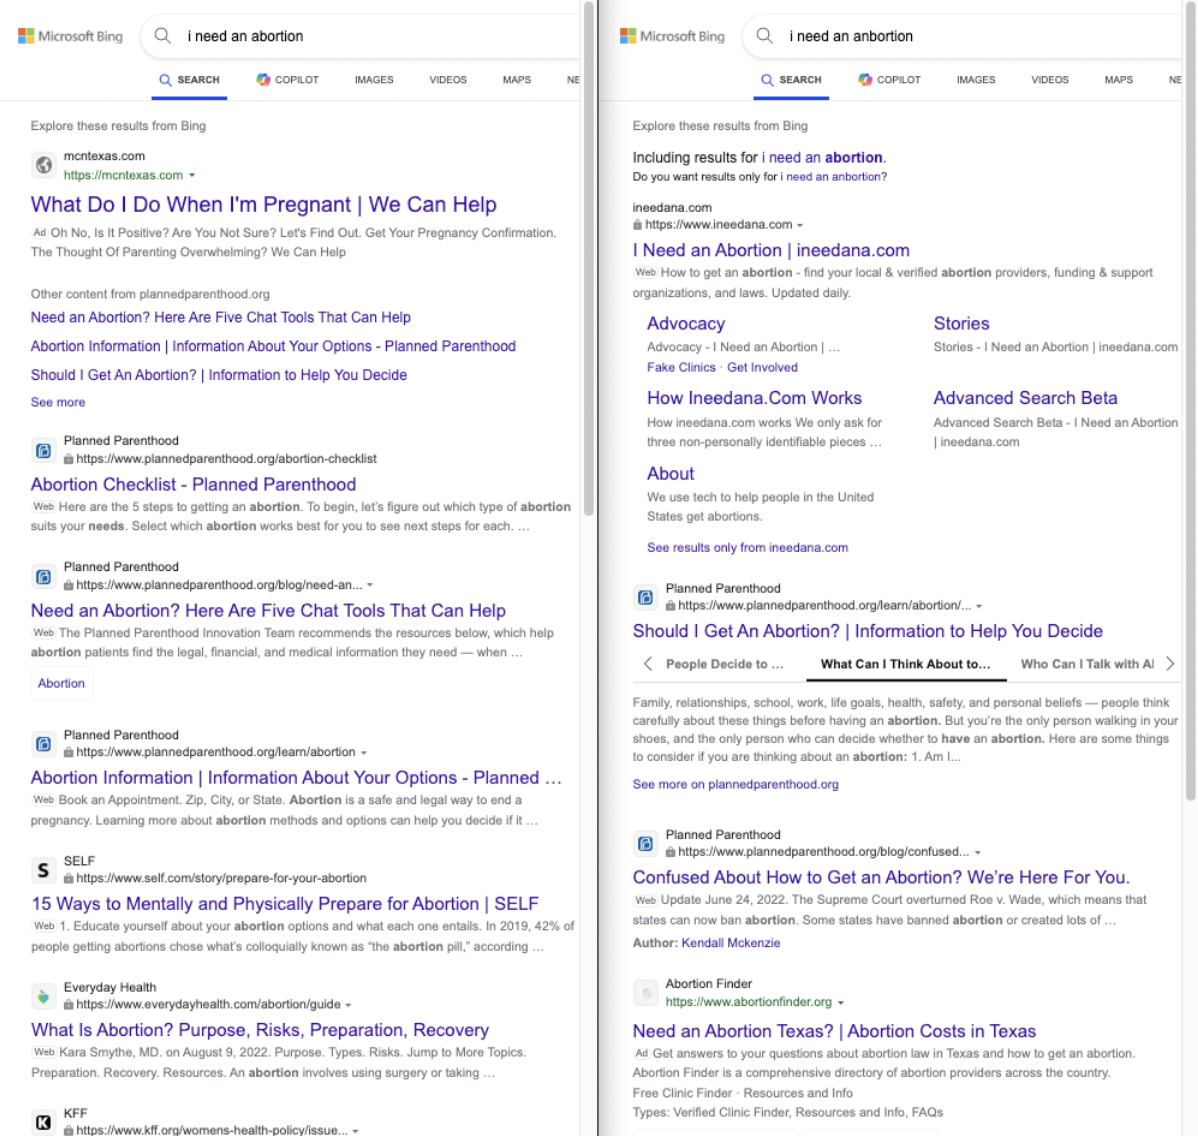Open the dropdown arrow after everydayhealth.com URL
The width and height of the screenshot is (1198, 1136).
[x=348, y=1005]
